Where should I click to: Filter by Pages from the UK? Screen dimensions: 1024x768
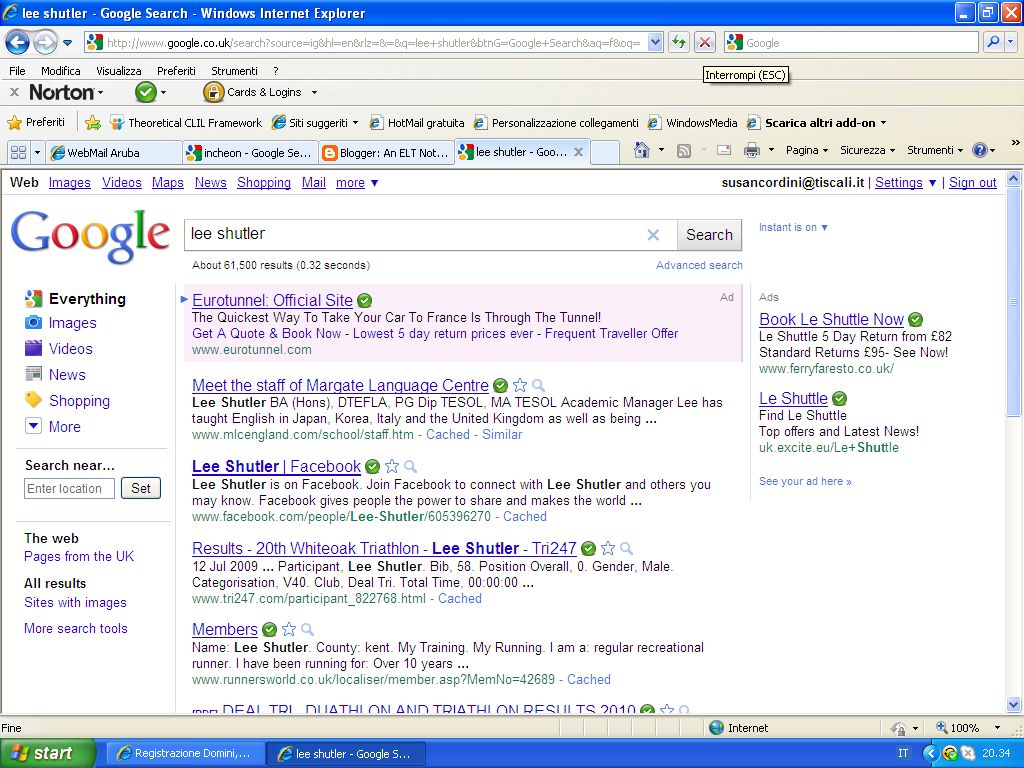coord(79,556)
